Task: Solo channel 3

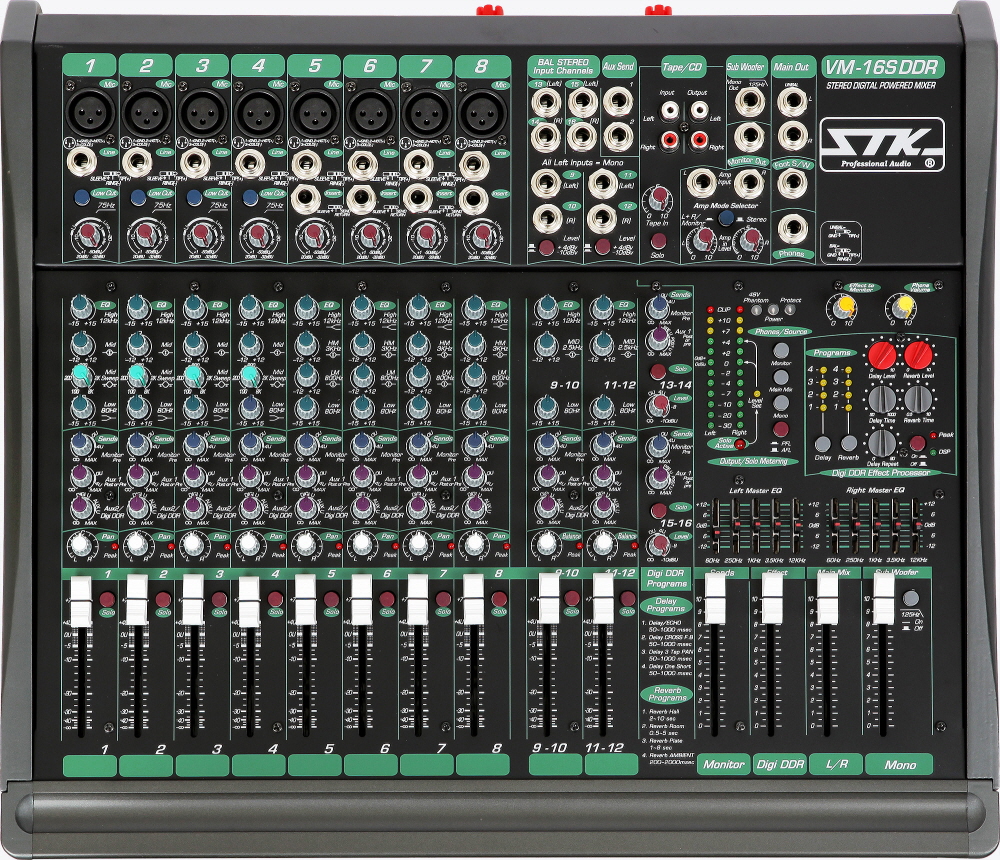Action: click(219, 599)
